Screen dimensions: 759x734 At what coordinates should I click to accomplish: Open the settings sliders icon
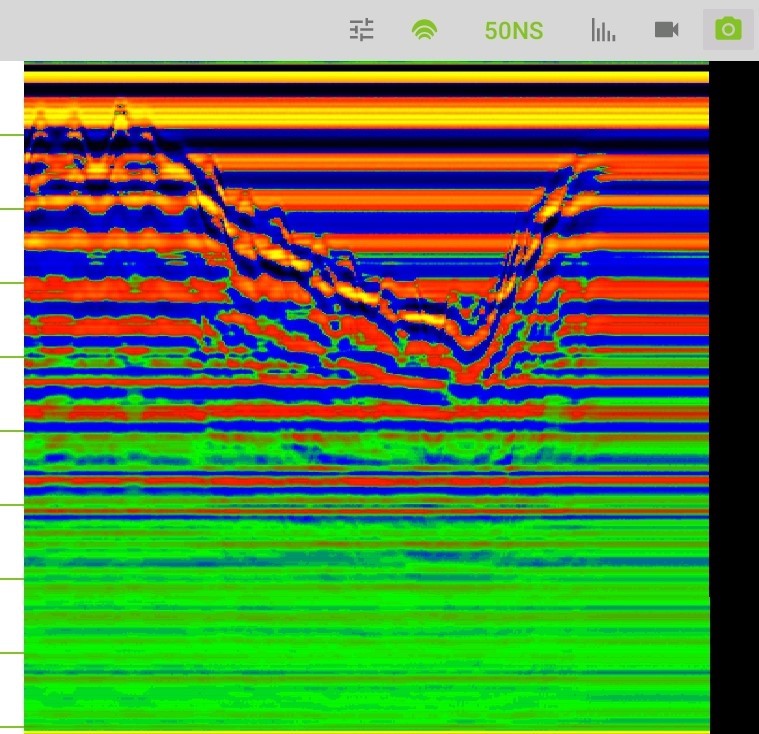[362, 30]
